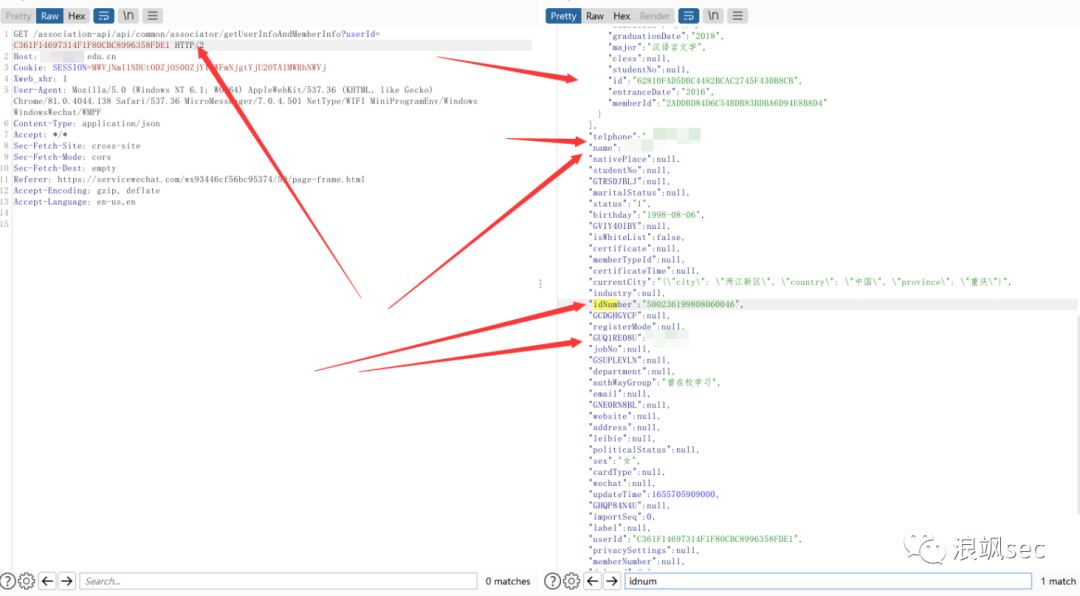The image size is (1080, 596).
Task: Click the Content-Type application/json header
Action: point(86,123)
